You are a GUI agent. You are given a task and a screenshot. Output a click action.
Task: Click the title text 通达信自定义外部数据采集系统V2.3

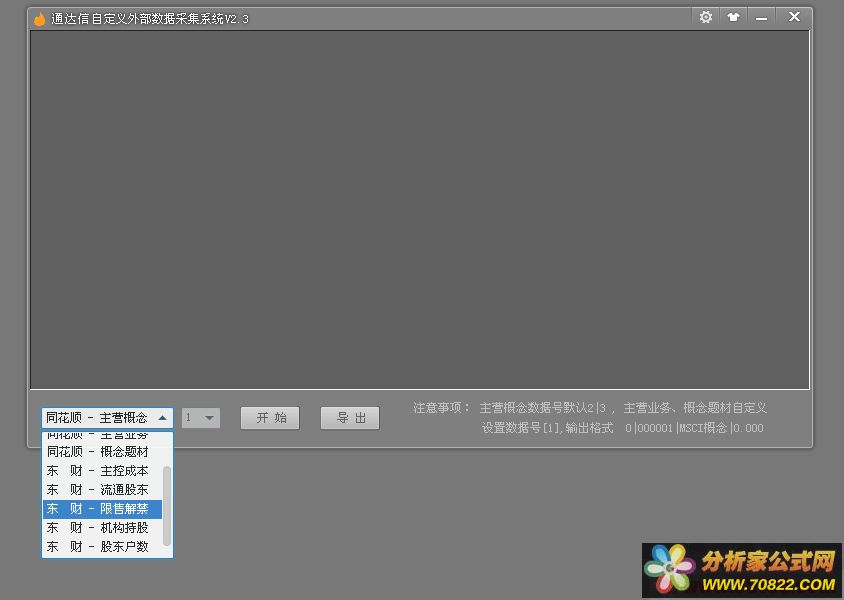point(150,19)
